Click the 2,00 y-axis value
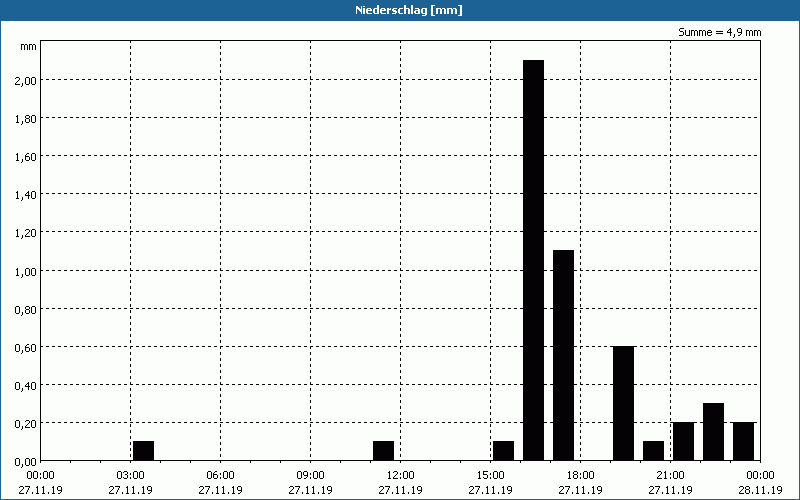800x500 pixels. point(26,80)
